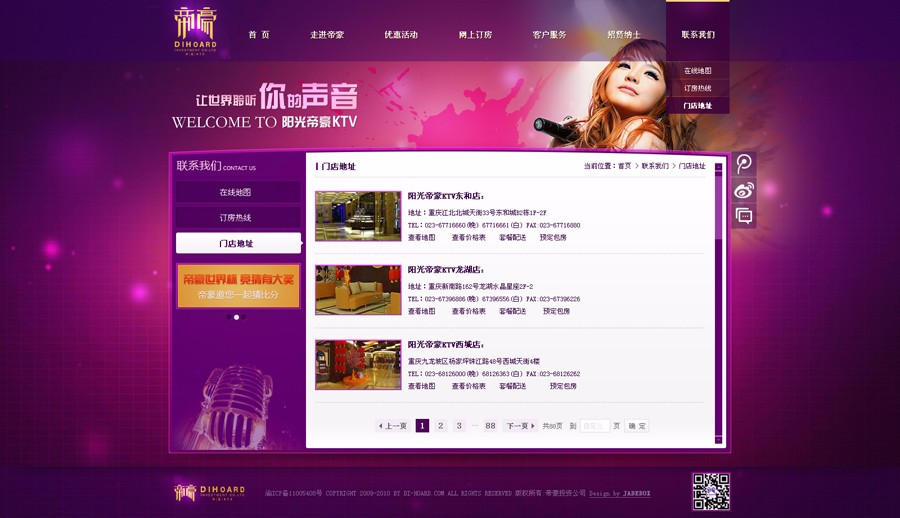The image size is (900, 518).
Task: Select 门店地址 in the 联系我们 dropdown
Action: coord(697,106)
